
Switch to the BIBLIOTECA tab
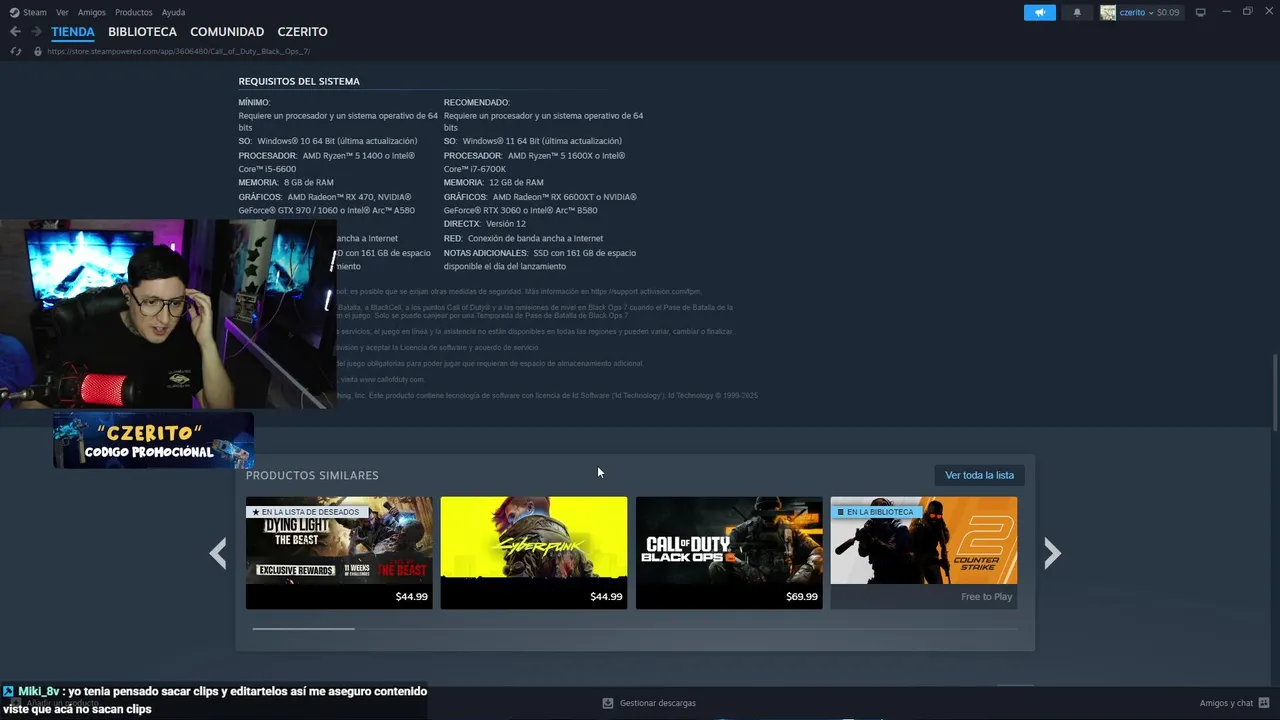pyautogui.click(x=143, y=32)
